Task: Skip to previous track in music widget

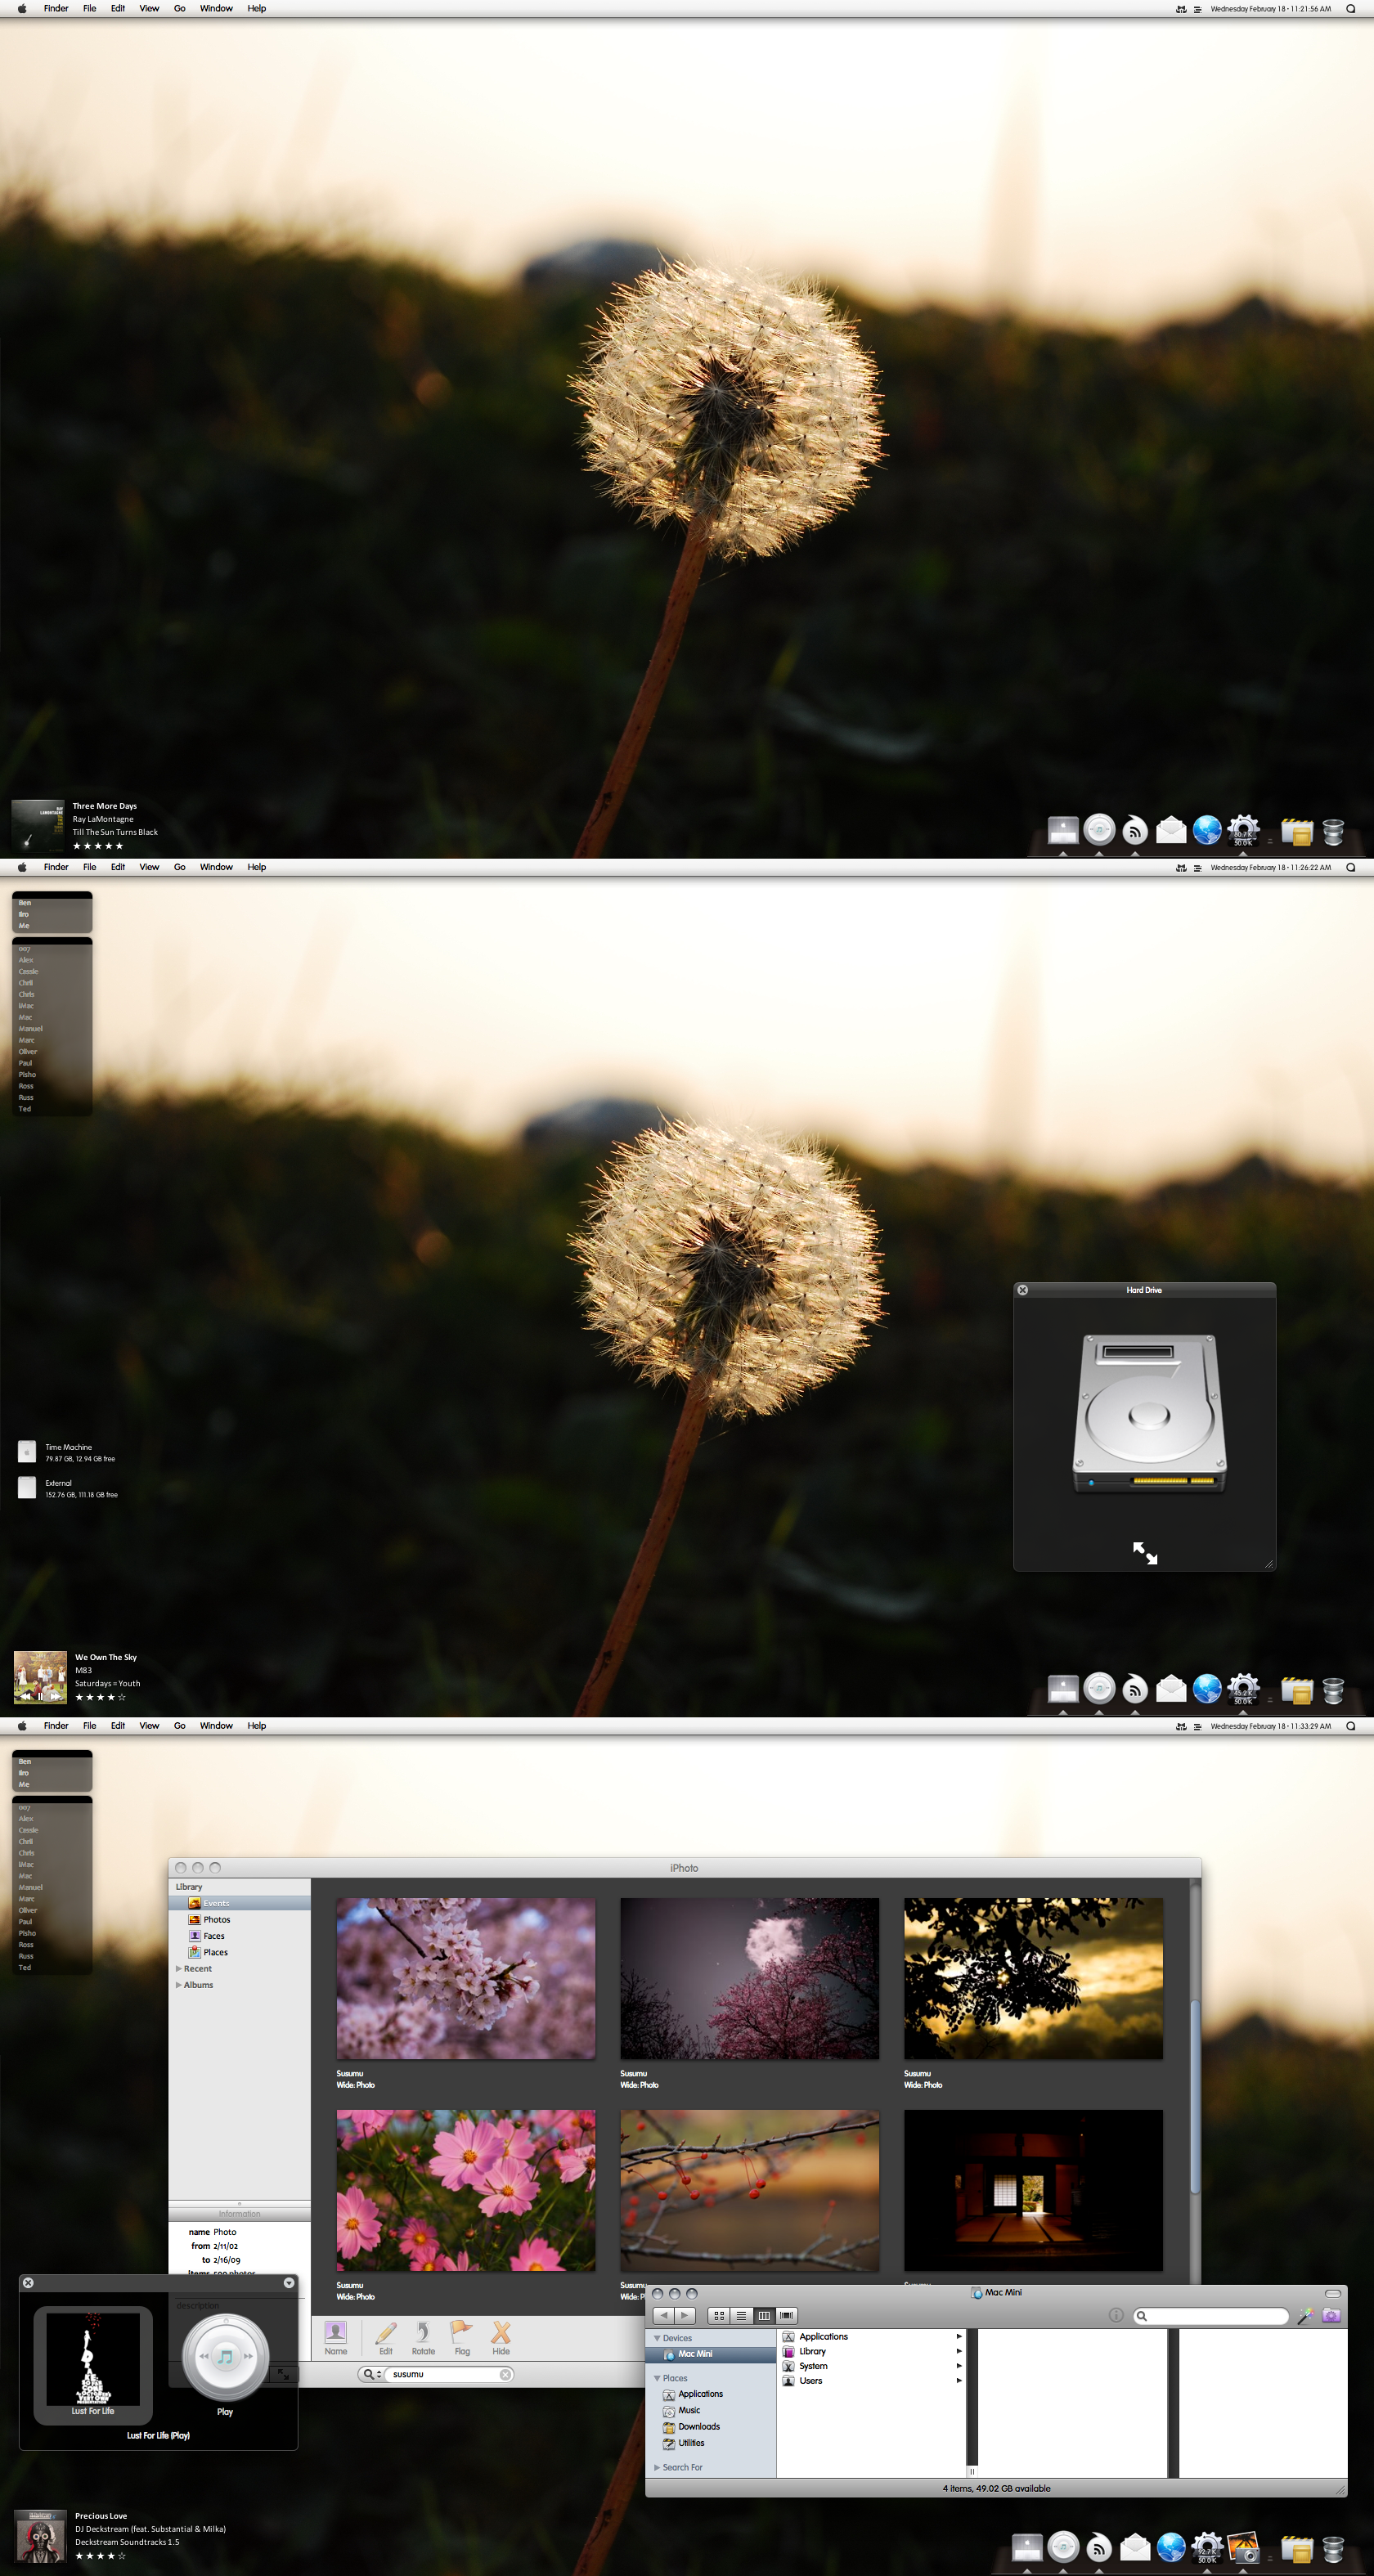Action: (204, 2357)
